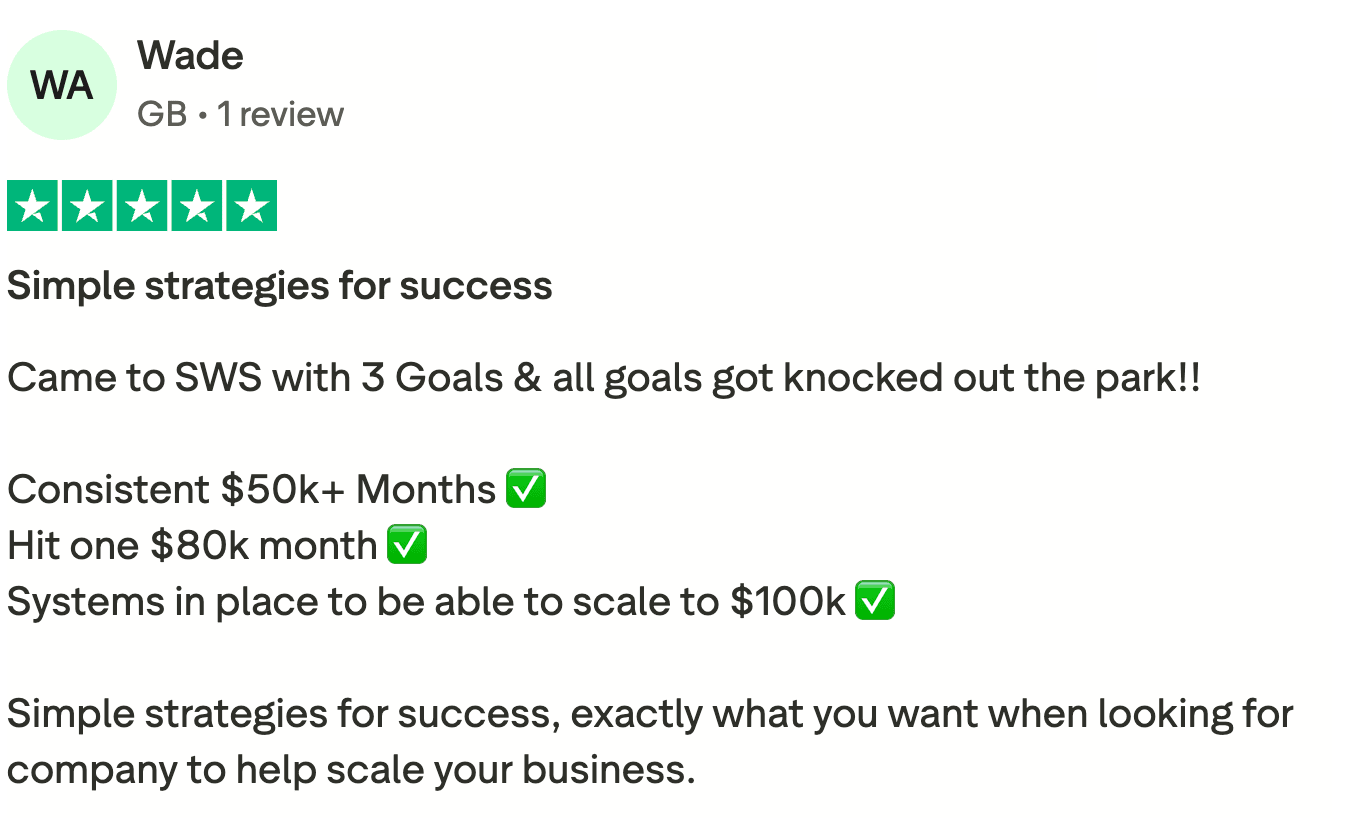Click the 'knocked out the park!!' phrase
This screenshot has width=1358, height=818.
991,379
